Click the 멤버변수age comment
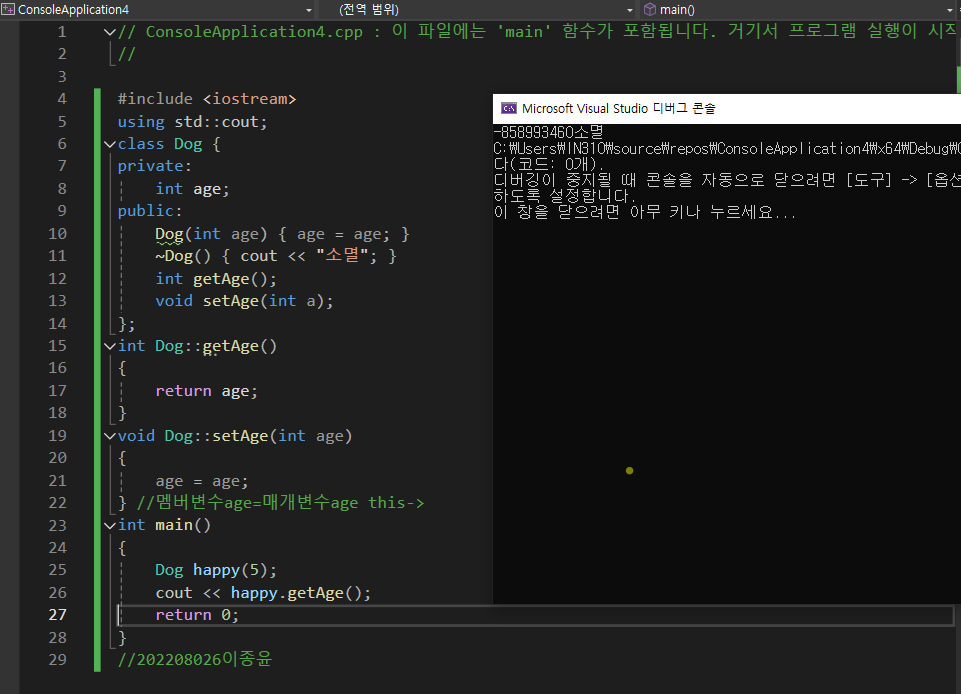 tap(280, 503)
